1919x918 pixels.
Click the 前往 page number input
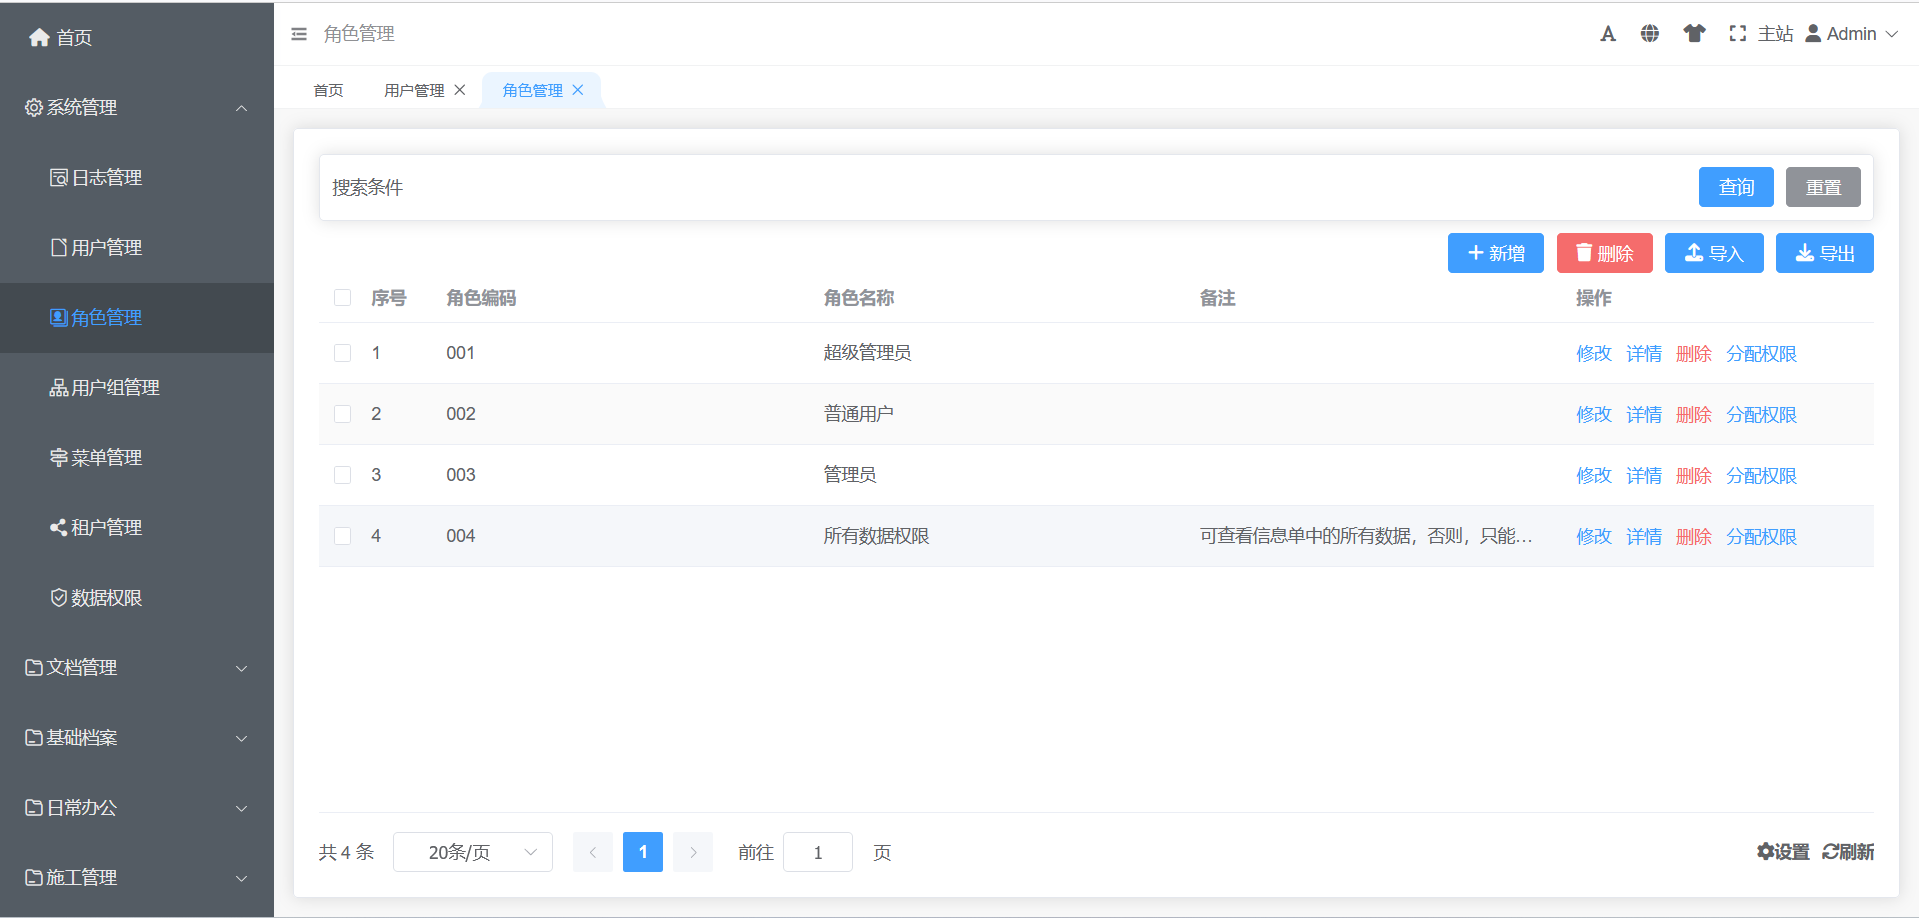click(818, 852)
